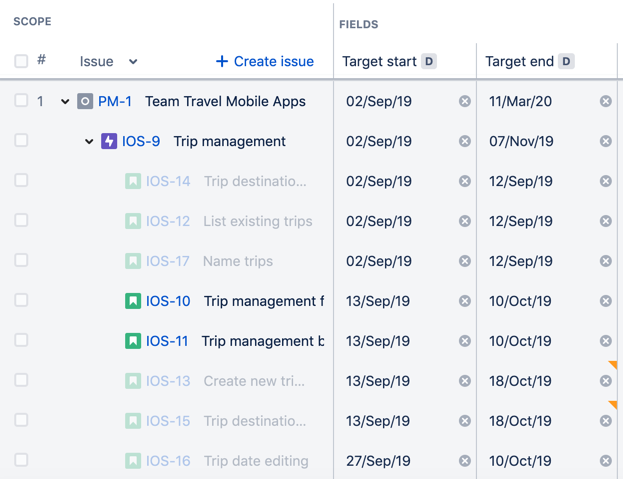Image resolution: width=623 pixels, height=479 pixels.
Task: Collapse the PM-1 Team Travel Mobile Apps row
Action: (x=65, y=102)
